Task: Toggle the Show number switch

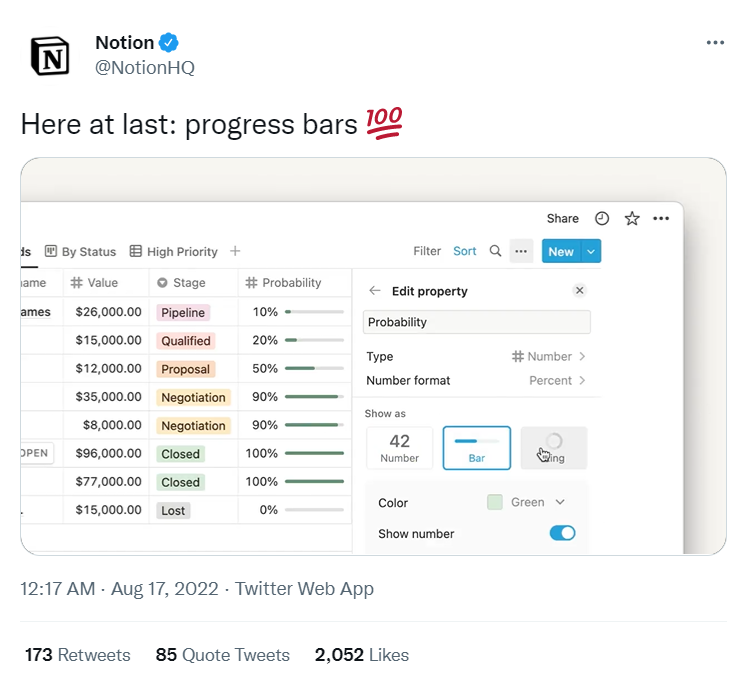Action: (562, 533)
